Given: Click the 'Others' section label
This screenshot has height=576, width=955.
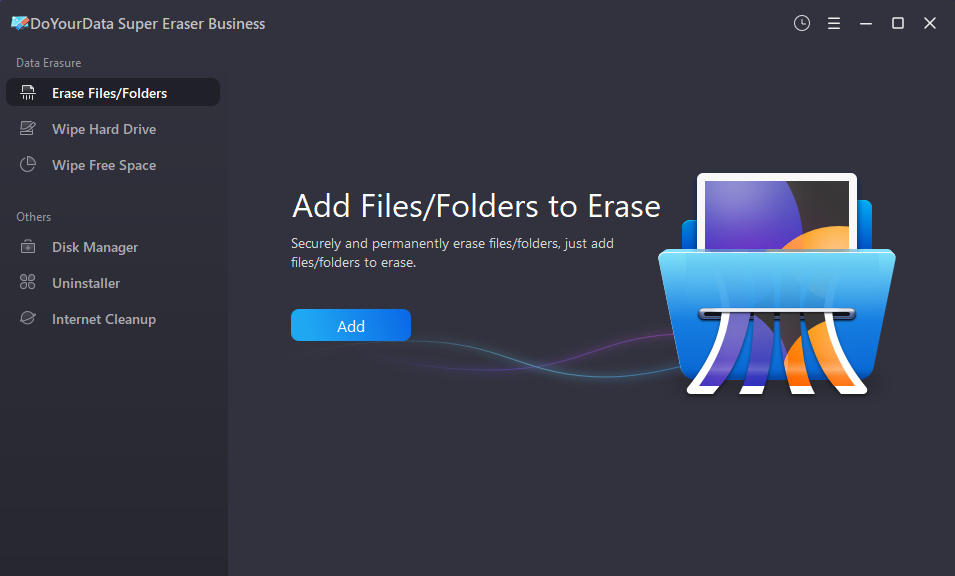Looking at the screenshot, I should tap(33, 217).
